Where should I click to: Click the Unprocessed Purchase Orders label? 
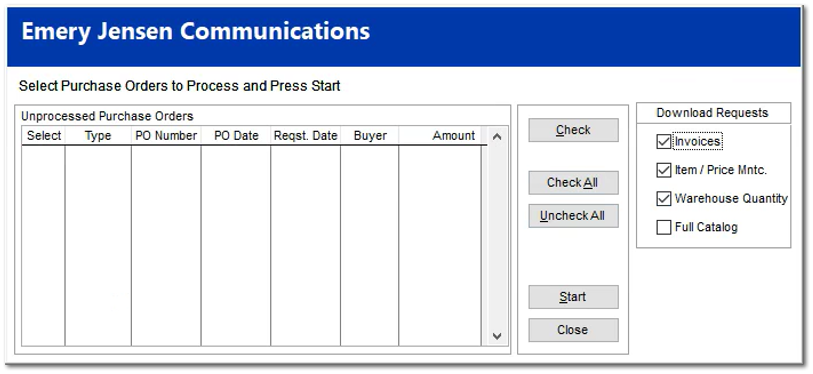[107, 116]
